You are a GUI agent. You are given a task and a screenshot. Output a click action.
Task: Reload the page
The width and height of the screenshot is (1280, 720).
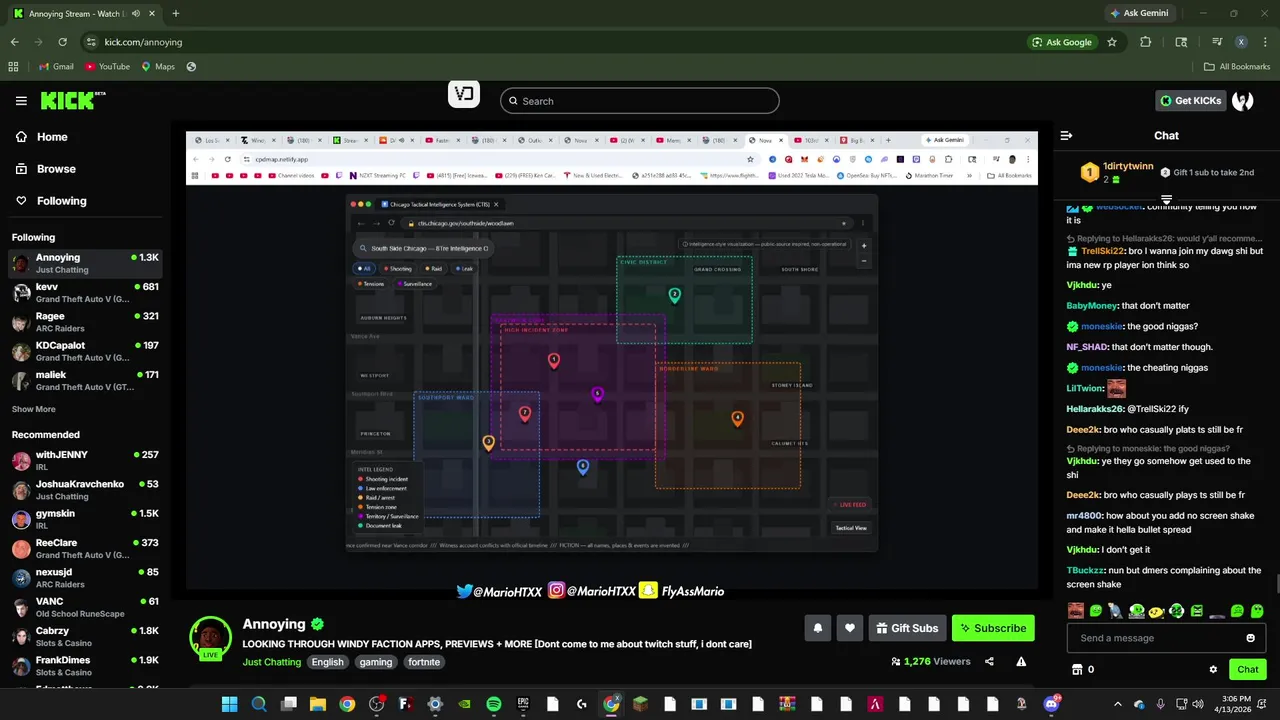pos(62,42)
